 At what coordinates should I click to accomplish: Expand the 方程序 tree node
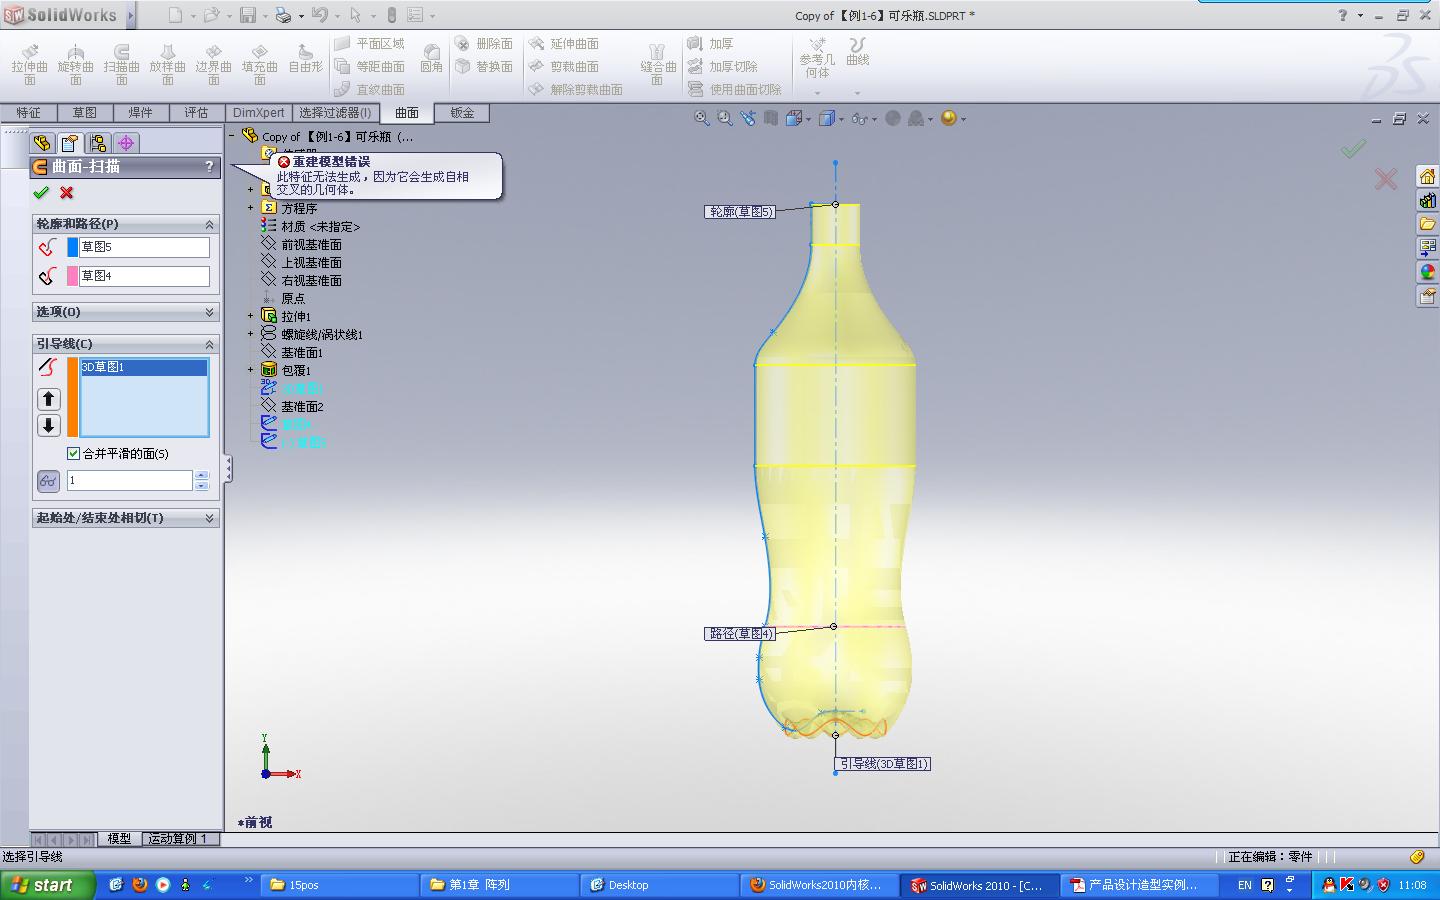click(251, 208)
